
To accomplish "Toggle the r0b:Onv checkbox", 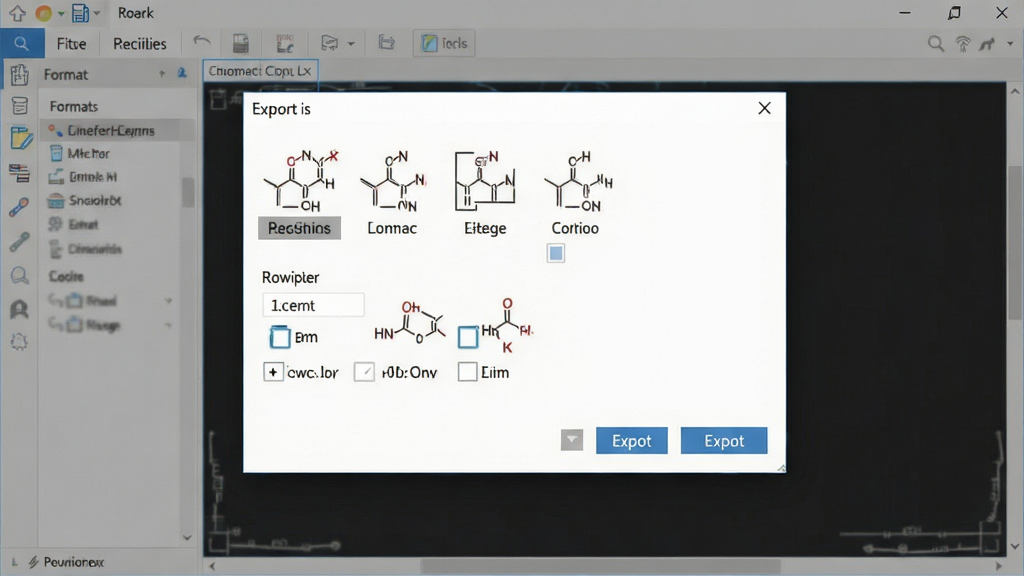I will point(364,372).
